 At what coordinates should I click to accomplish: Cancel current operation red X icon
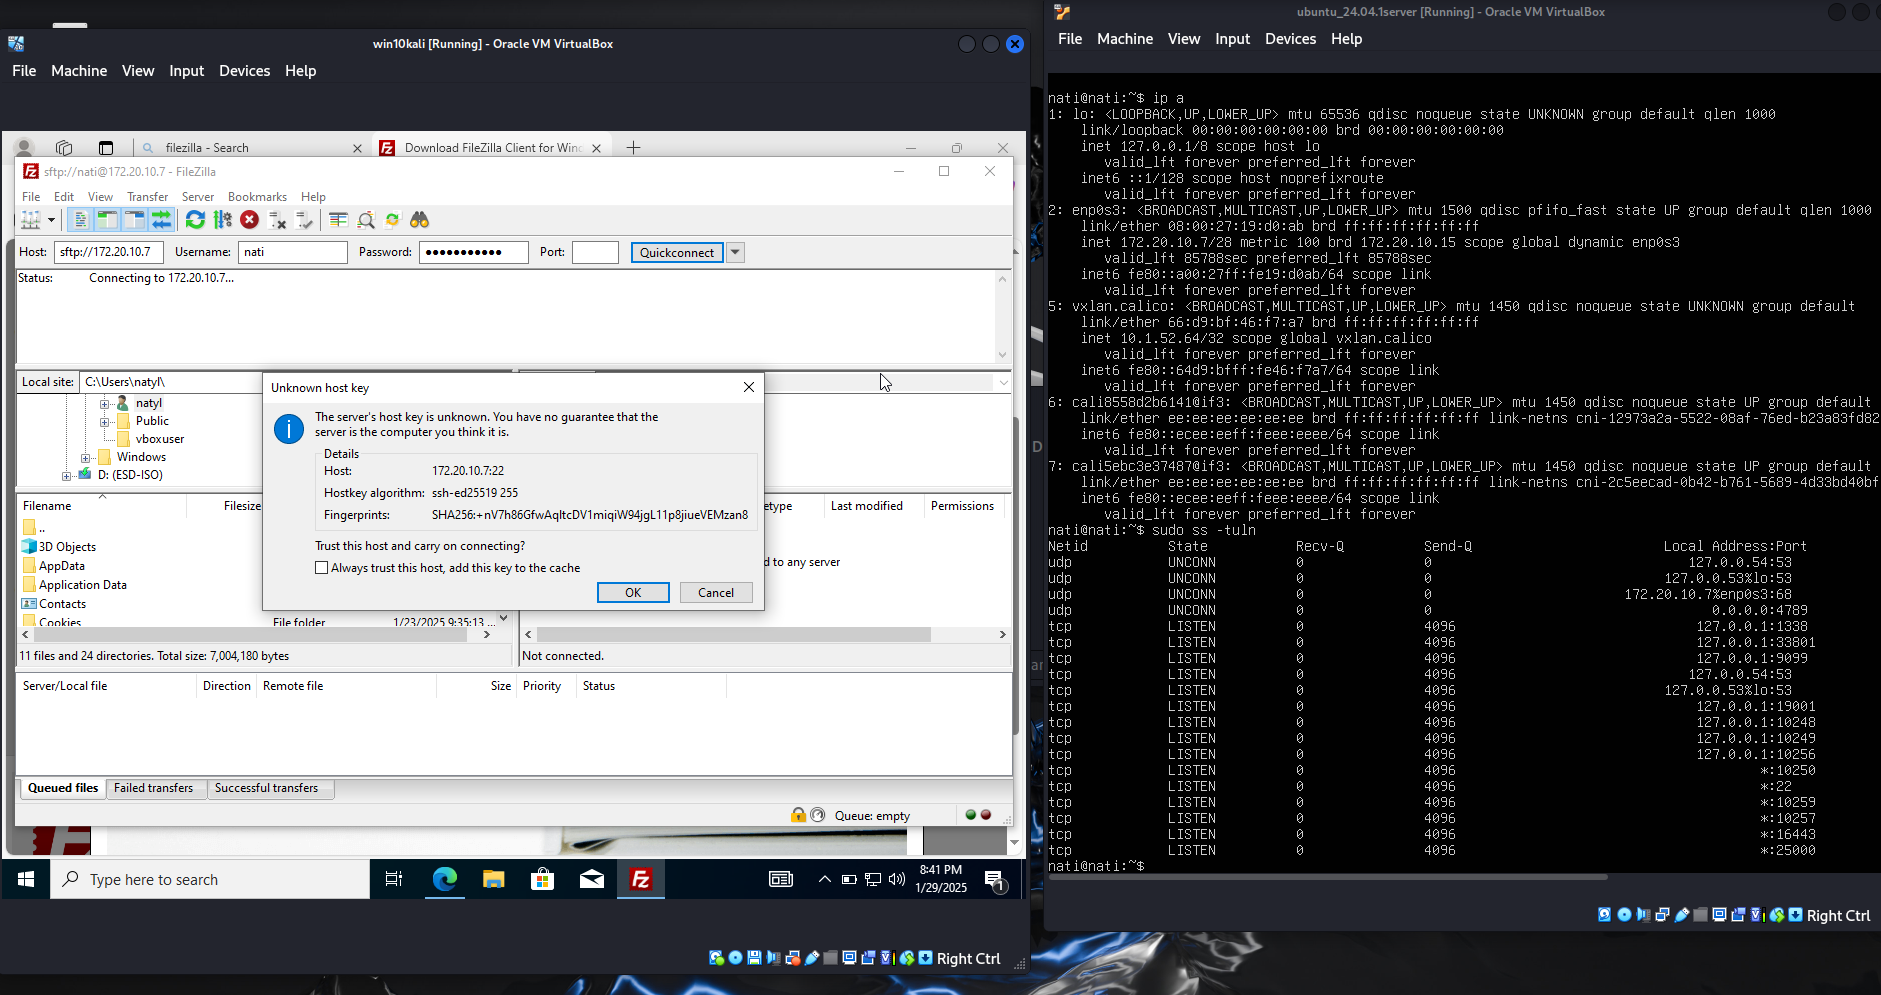pos(250,220)
